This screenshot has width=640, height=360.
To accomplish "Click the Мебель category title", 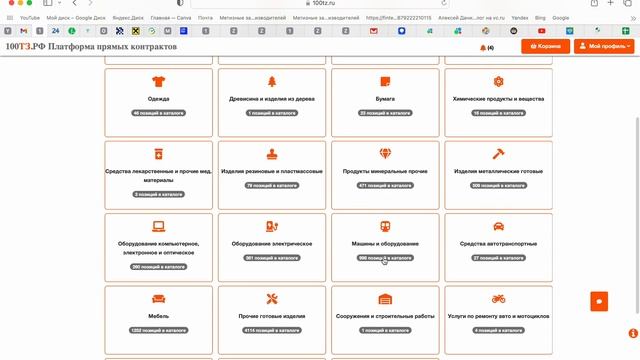I will tap(158, 316).
